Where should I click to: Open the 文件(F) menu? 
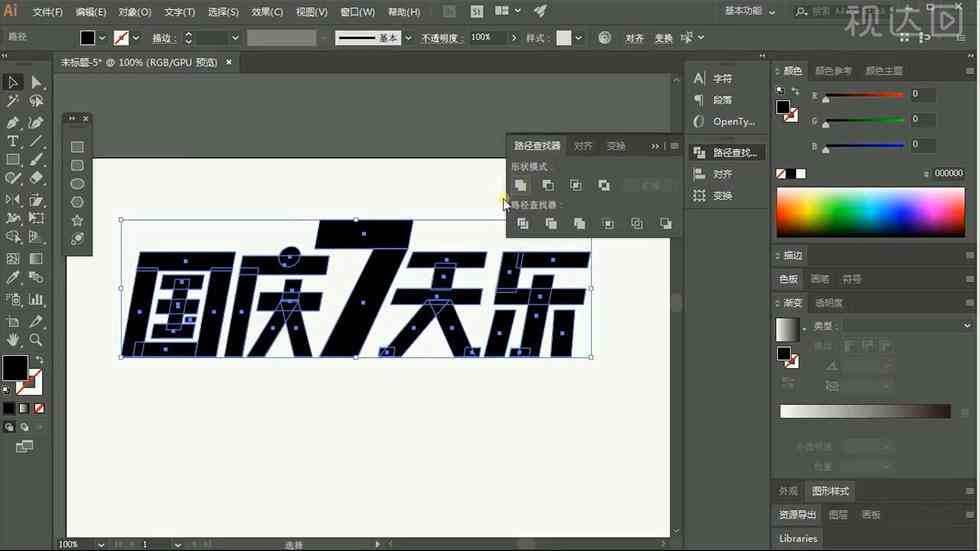click(48, 12)
